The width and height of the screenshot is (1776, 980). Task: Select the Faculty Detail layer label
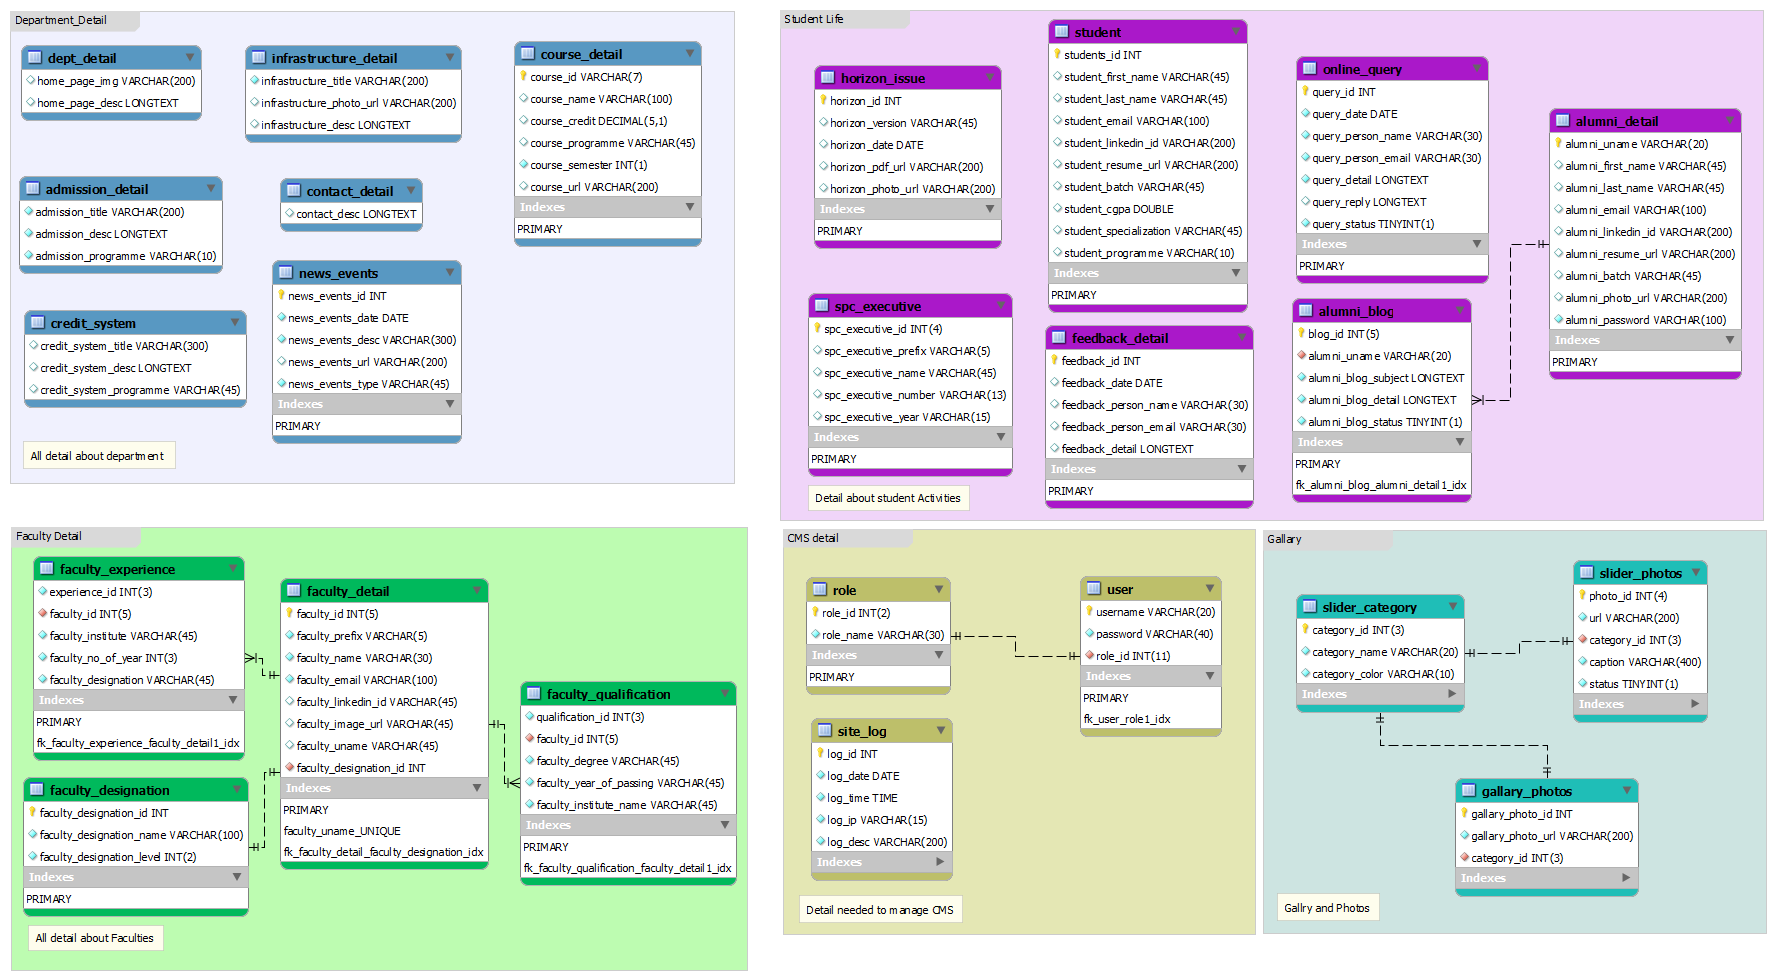point(49,536)
